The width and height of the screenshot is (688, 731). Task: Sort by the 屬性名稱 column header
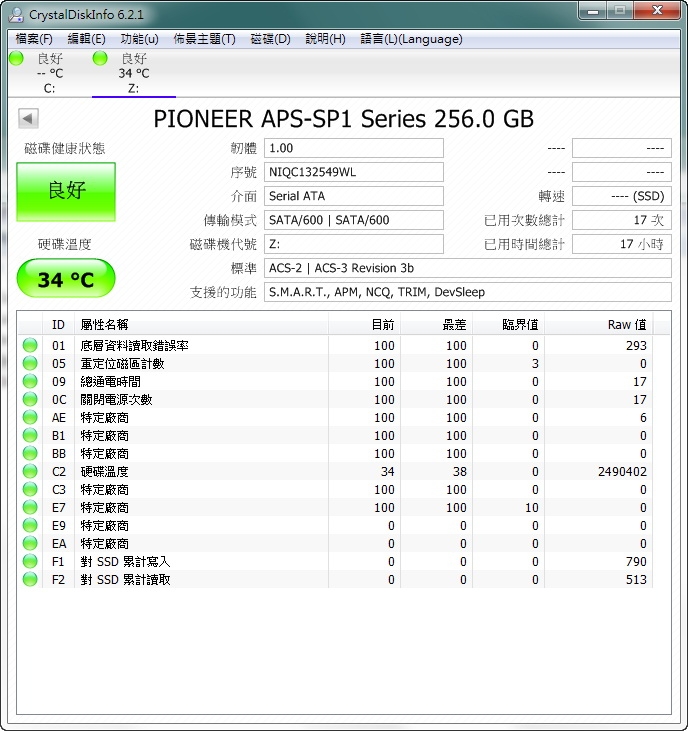201,324
